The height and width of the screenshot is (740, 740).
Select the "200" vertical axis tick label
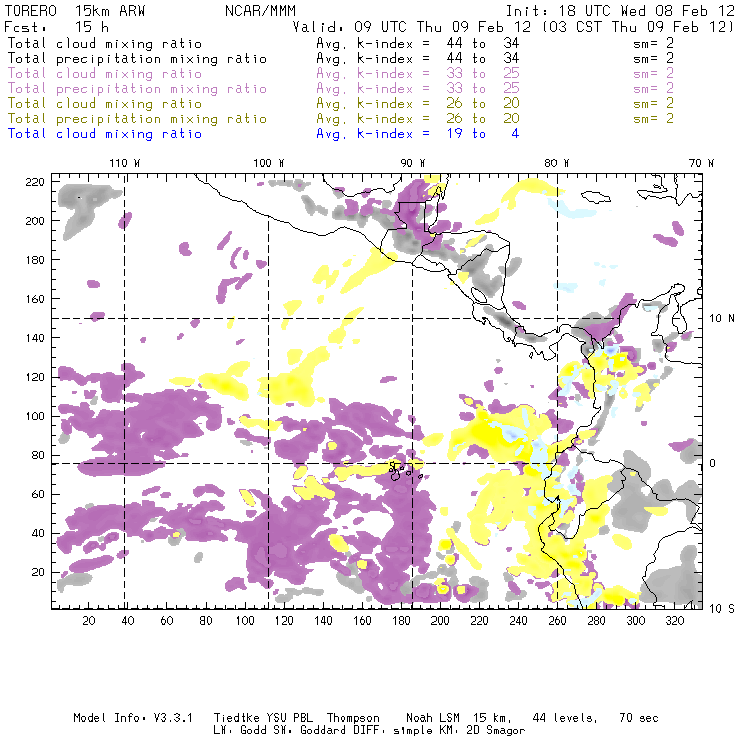[35, 221]
